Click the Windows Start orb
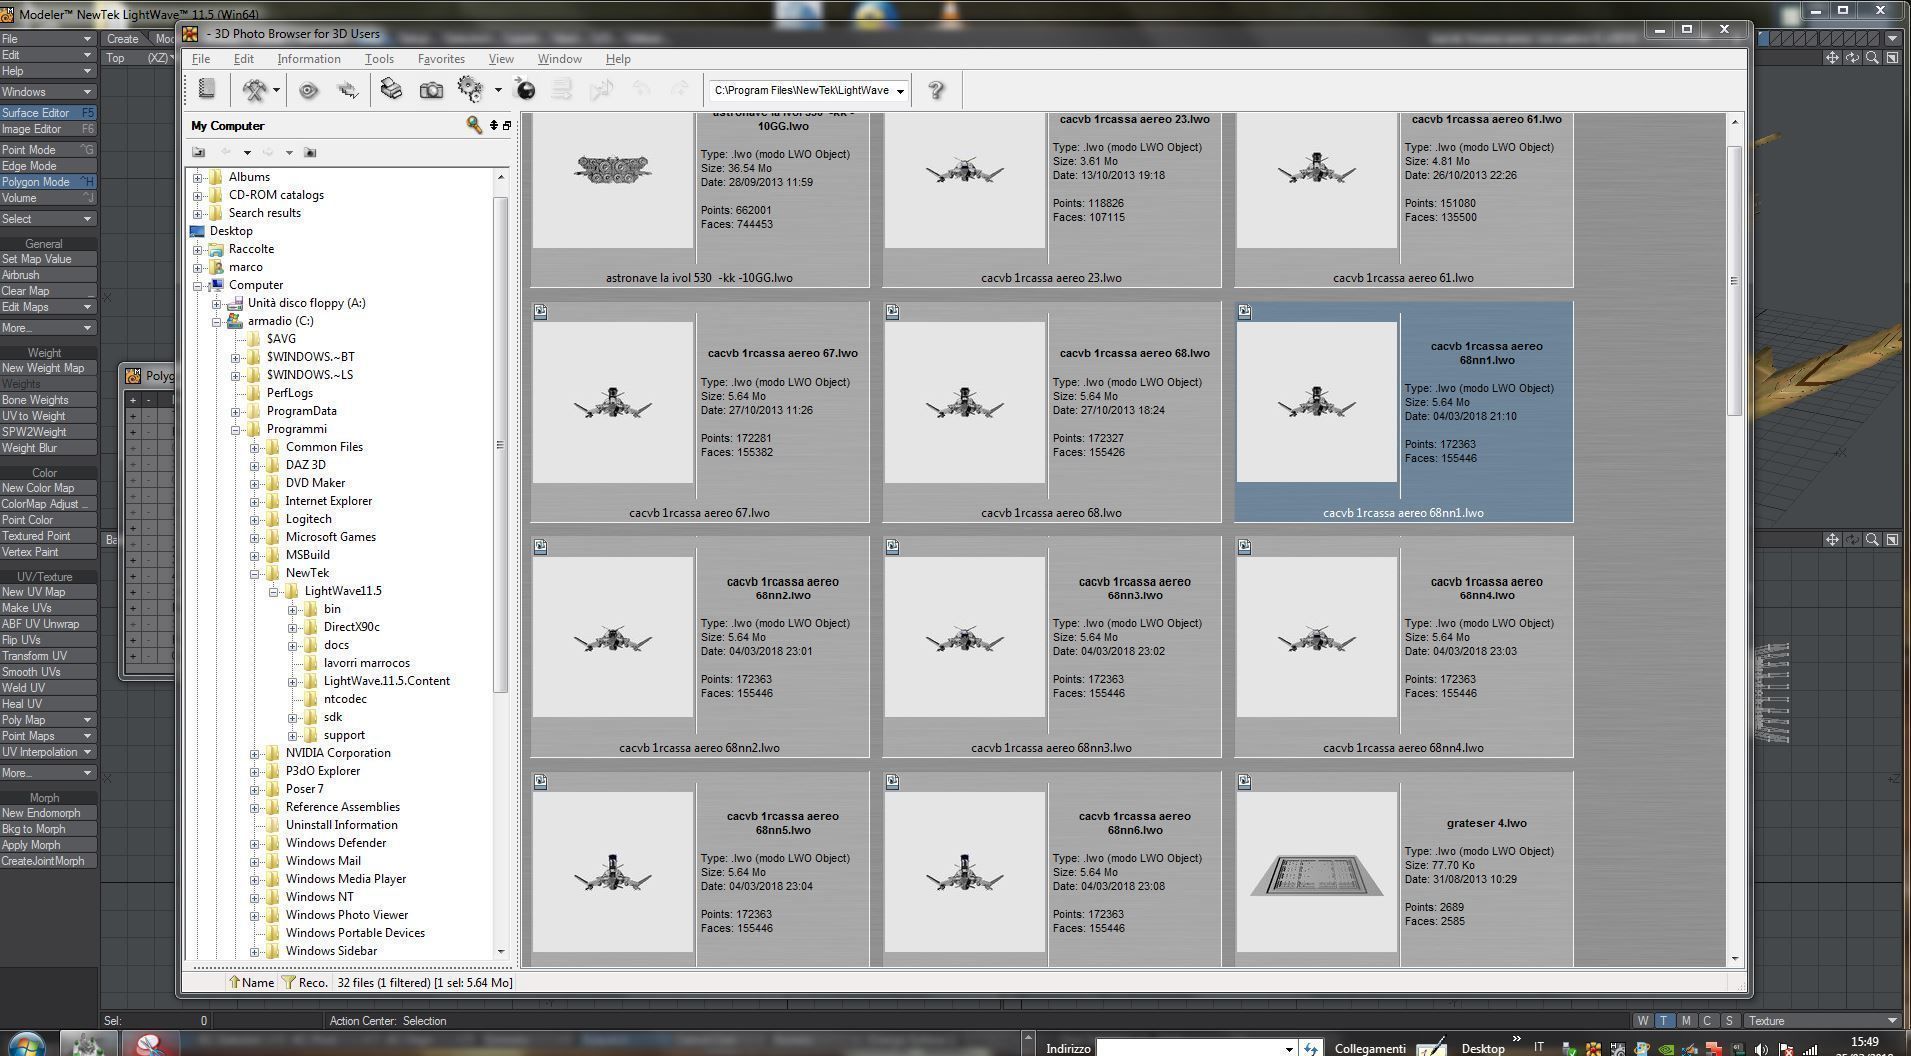 tap(25, 1043)
